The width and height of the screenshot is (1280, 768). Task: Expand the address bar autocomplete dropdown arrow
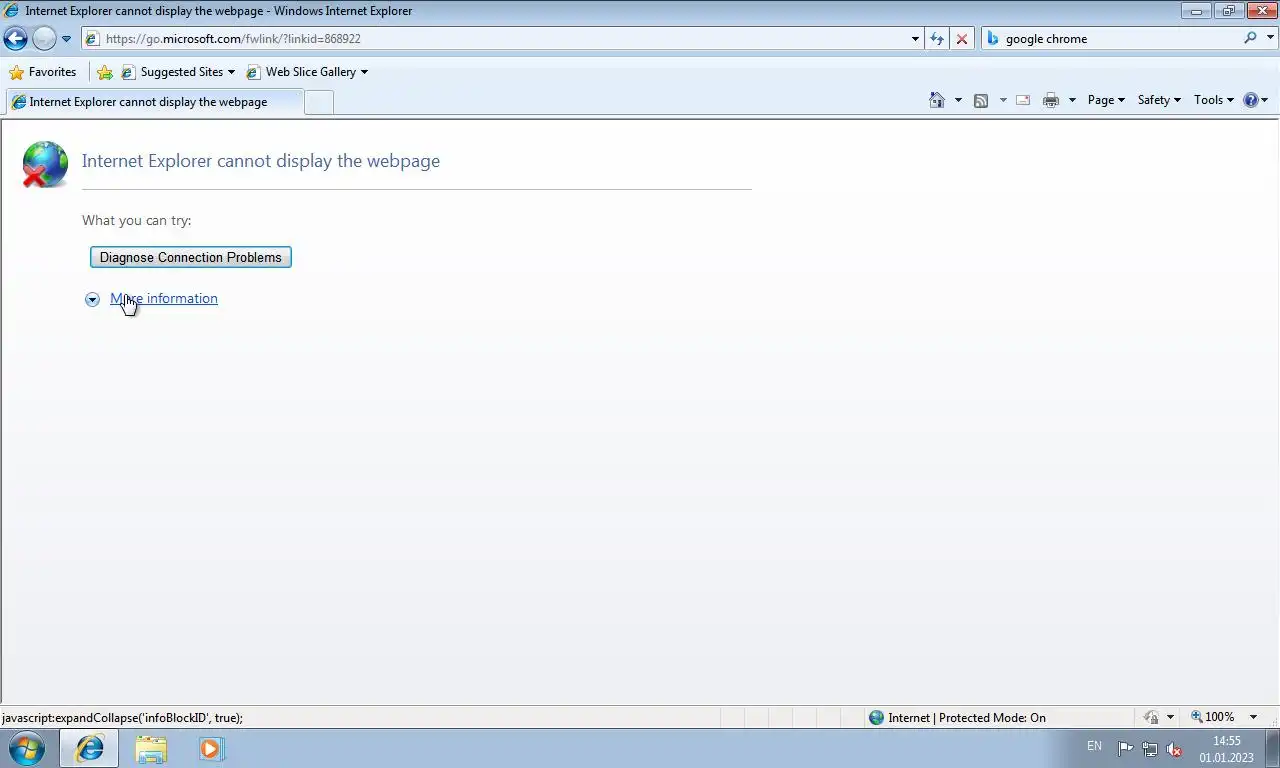[915, 39]
